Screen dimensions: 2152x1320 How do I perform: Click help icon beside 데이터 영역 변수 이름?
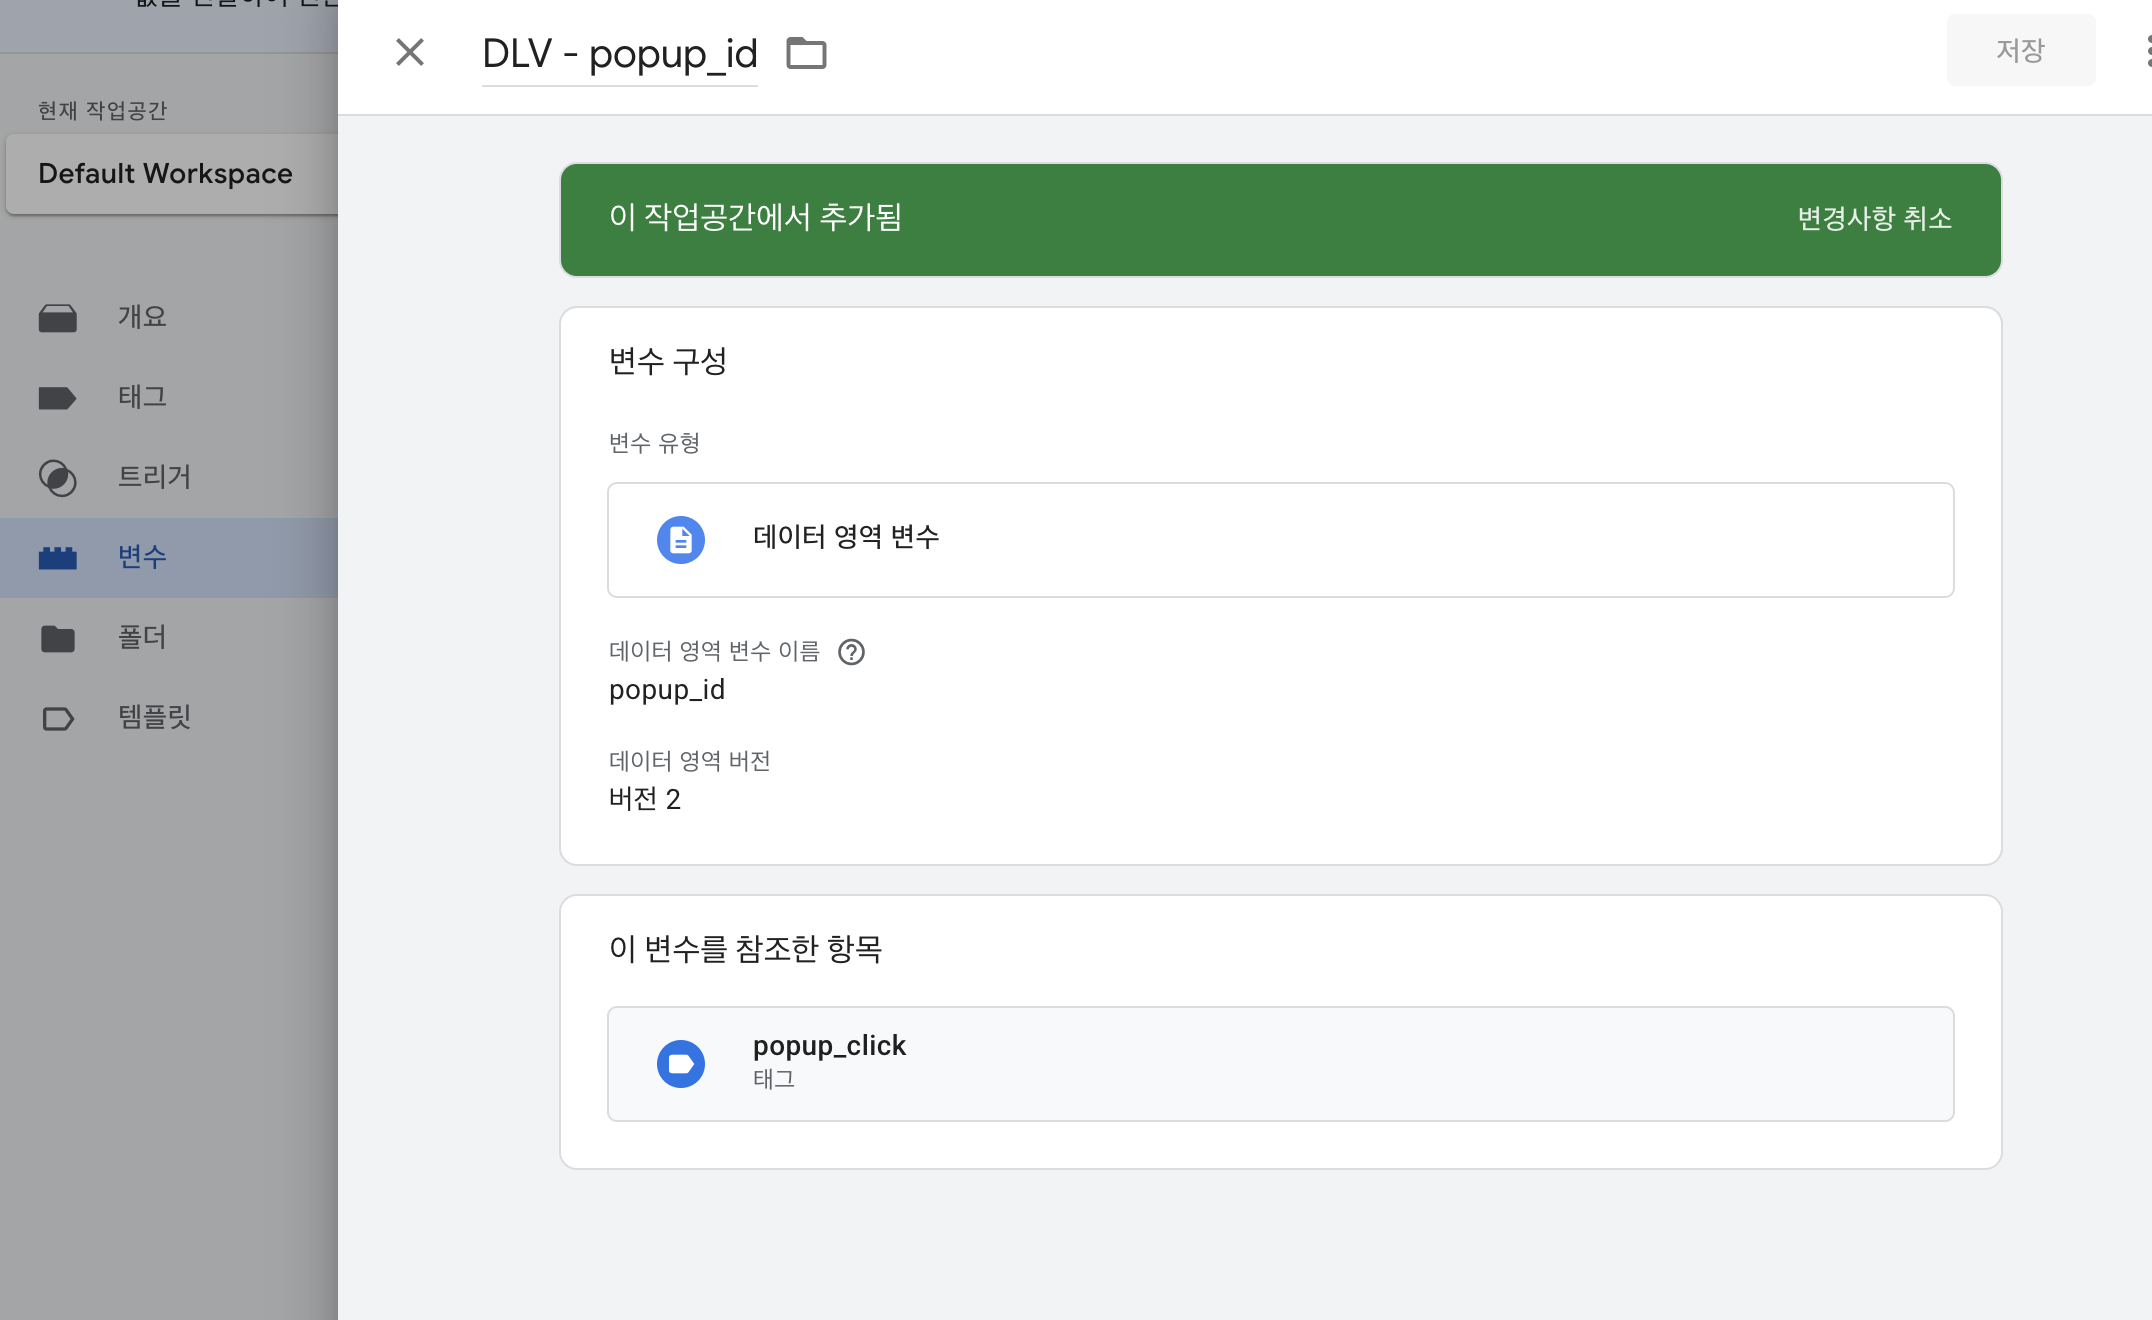point(851,652)
